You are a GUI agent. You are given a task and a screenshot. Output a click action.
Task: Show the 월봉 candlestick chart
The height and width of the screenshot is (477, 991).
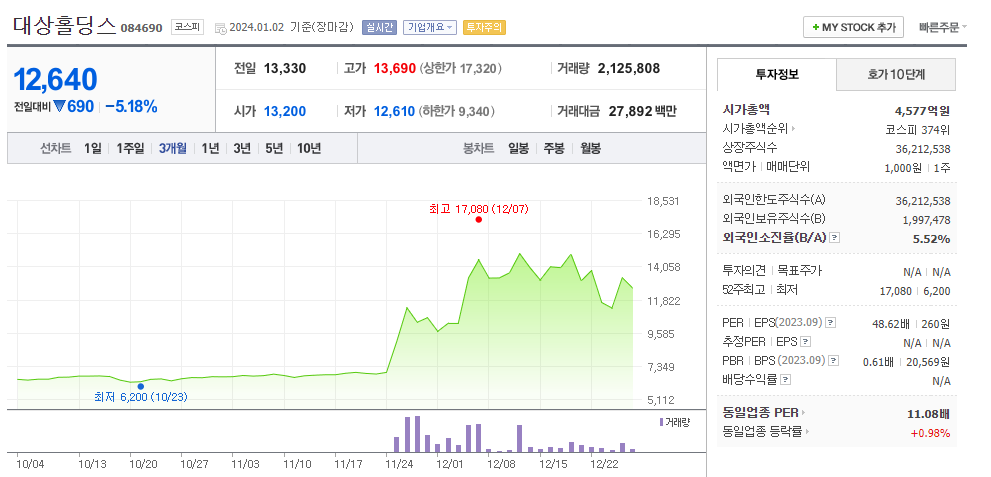tap(590, 148)
